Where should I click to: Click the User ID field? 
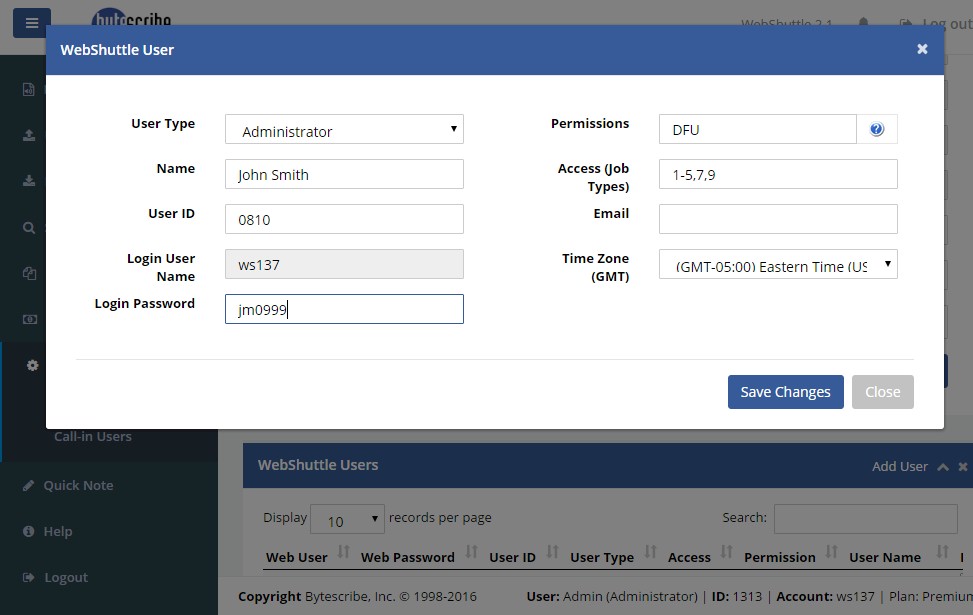344,219
